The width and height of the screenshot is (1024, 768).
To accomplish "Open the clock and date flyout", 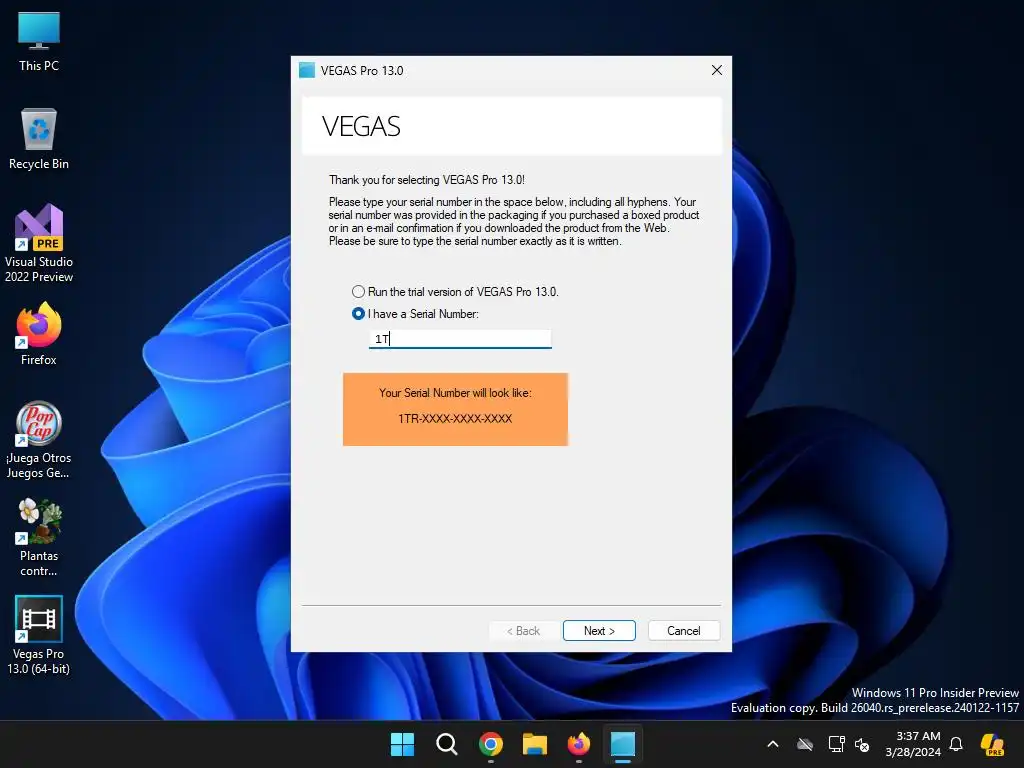I will tap(913, 744).
